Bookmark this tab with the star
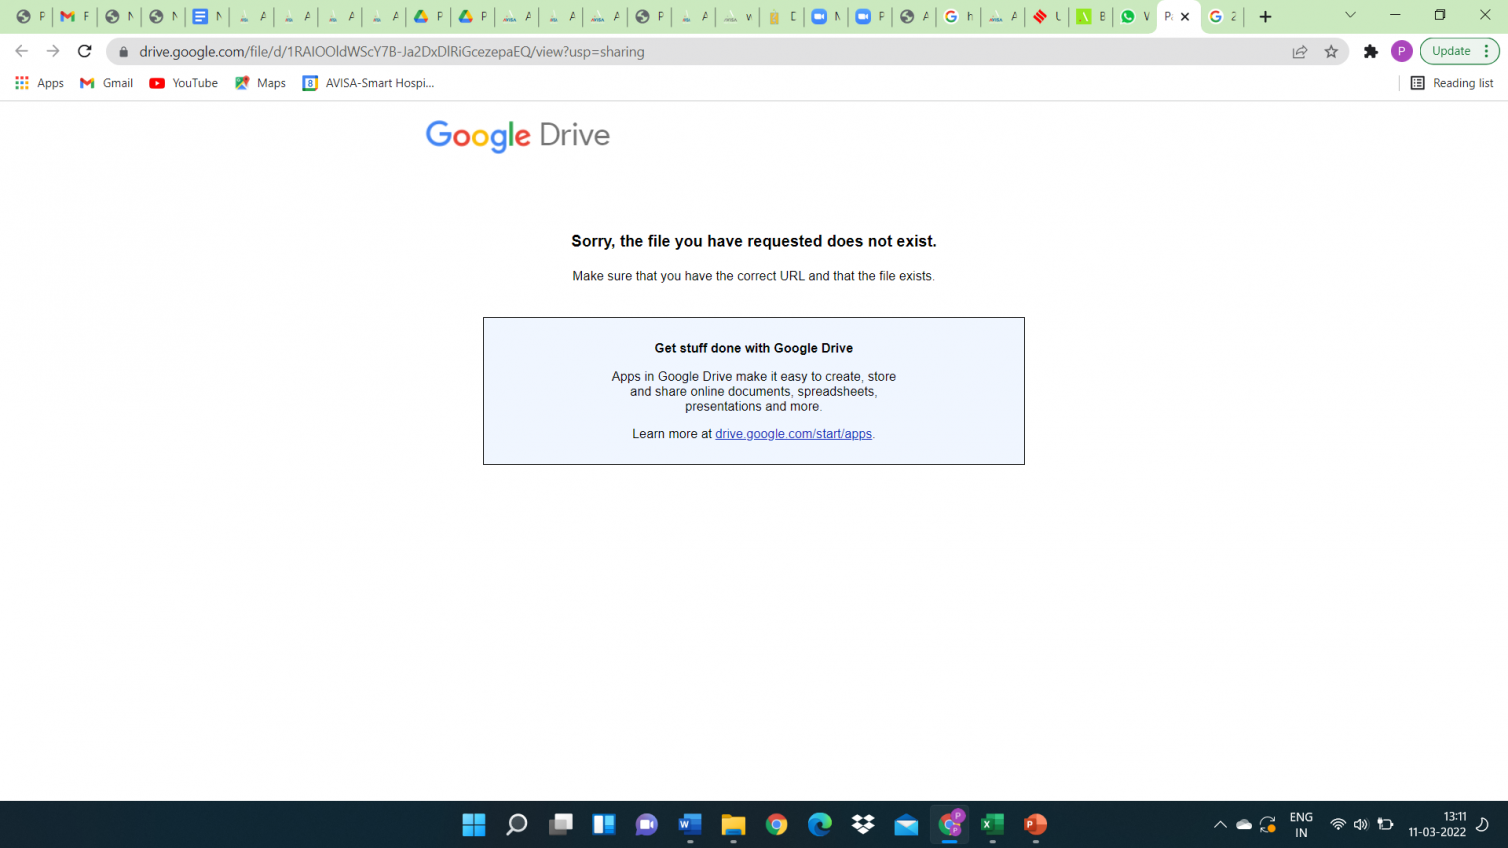This screenshot has height=848, width=1508. pyautogui.click(x=1331, y=52)
